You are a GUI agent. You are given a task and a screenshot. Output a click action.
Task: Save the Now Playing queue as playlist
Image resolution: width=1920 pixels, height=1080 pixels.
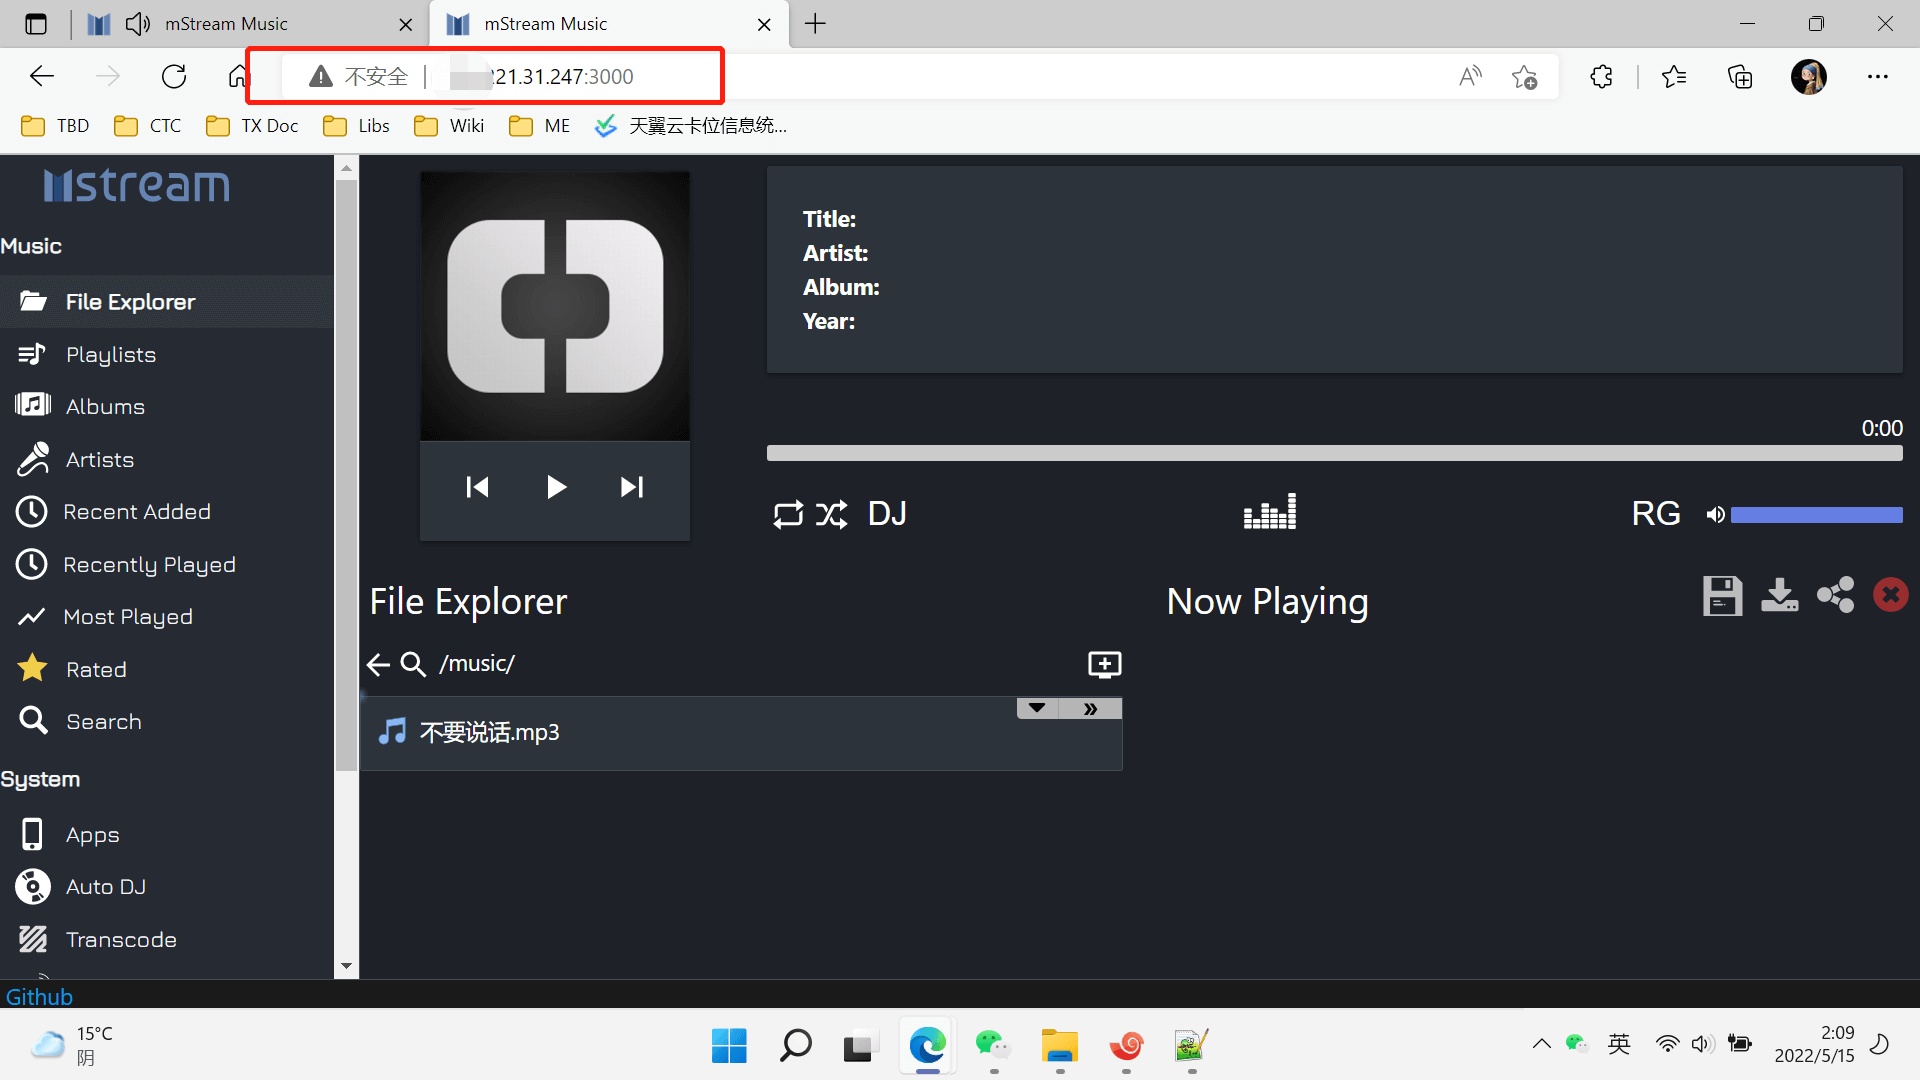pyautogui.click(x=1722, y=596)
